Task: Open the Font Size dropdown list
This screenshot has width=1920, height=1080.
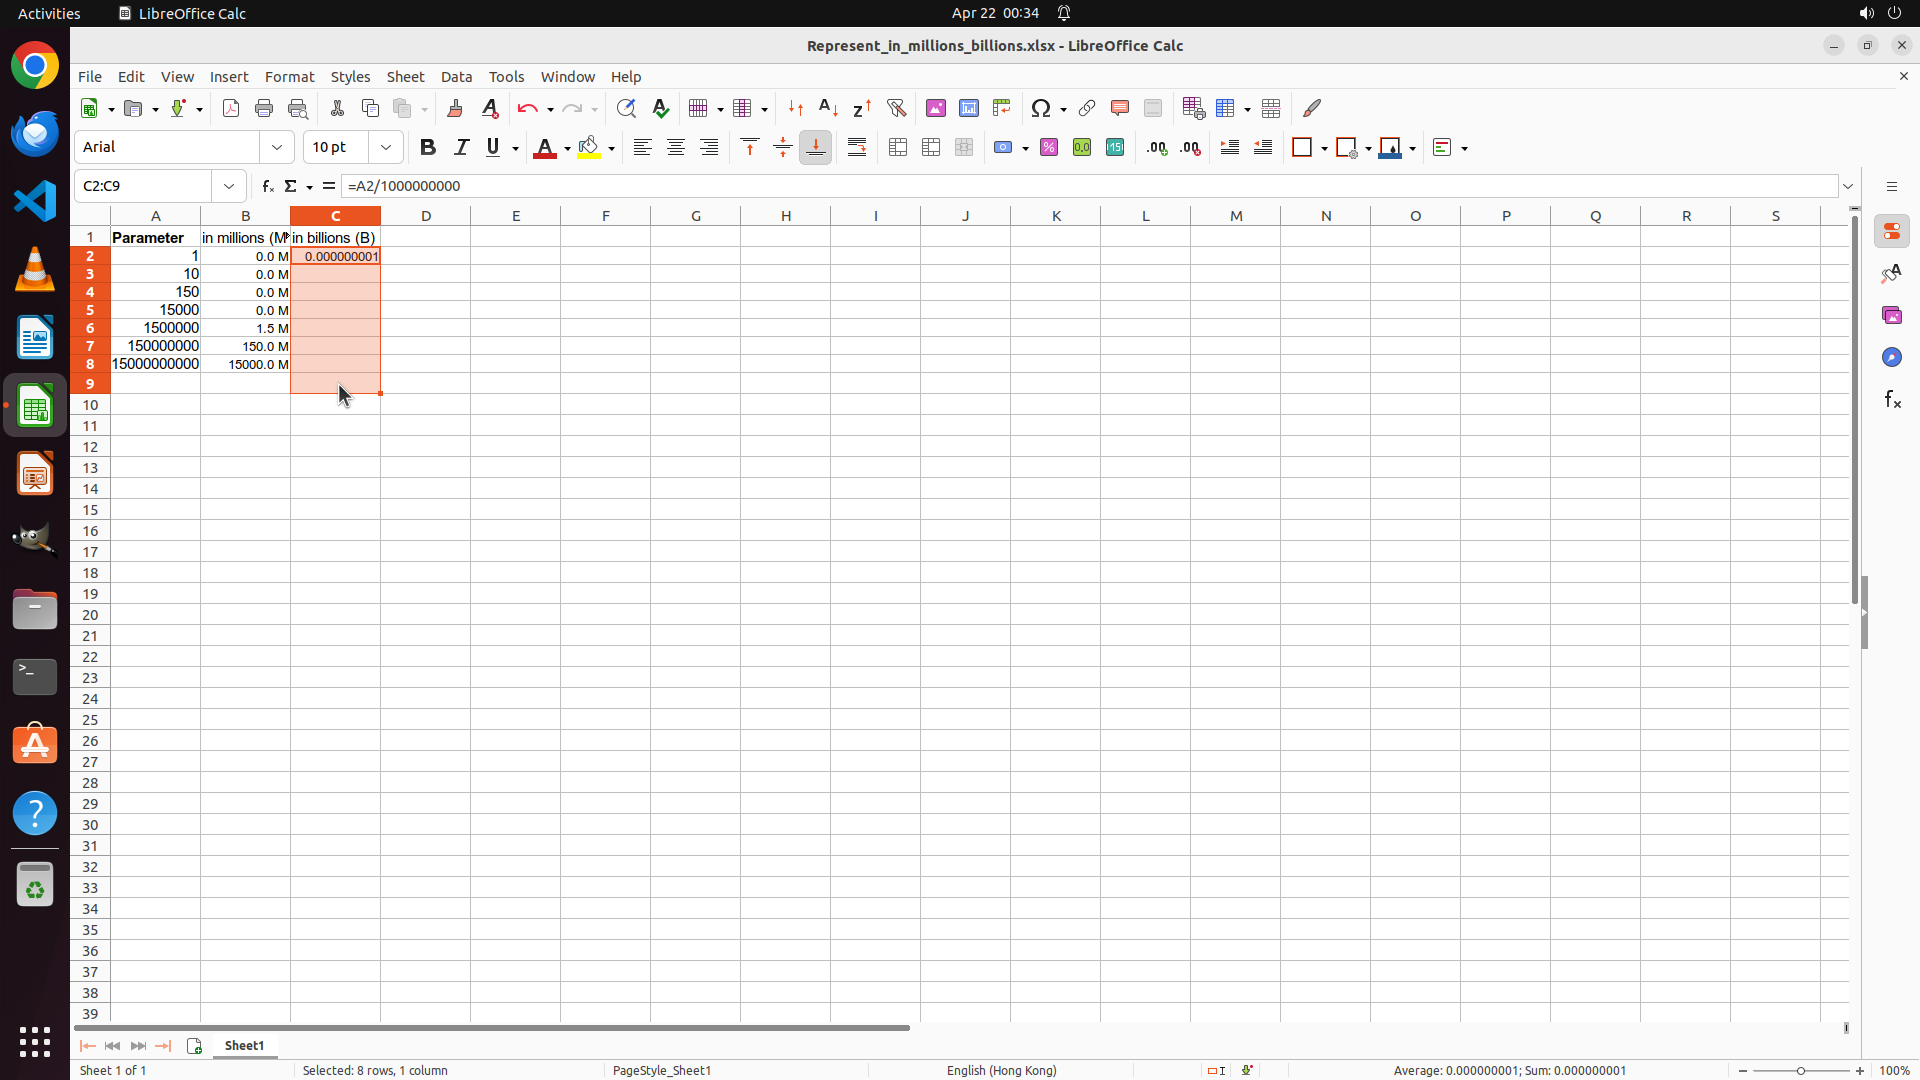Action: point(386,147)
